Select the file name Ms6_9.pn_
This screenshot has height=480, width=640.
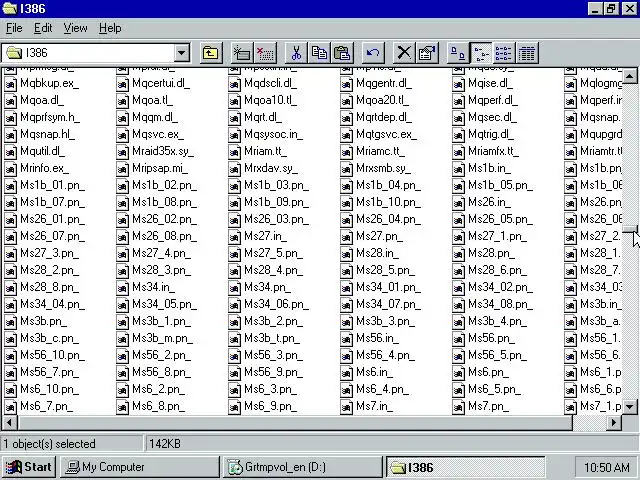tap(270, 407)
